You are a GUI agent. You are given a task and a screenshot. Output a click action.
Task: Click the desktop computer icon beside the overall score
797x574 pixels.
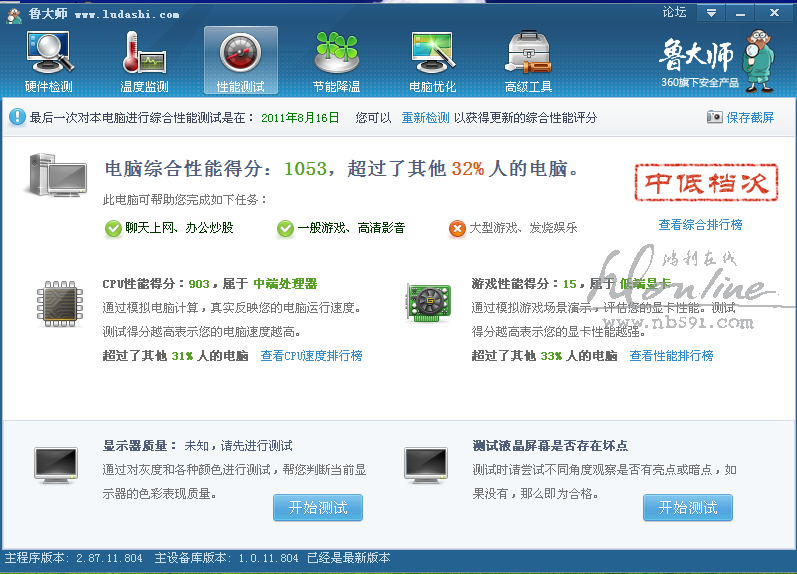coord(57,175)
